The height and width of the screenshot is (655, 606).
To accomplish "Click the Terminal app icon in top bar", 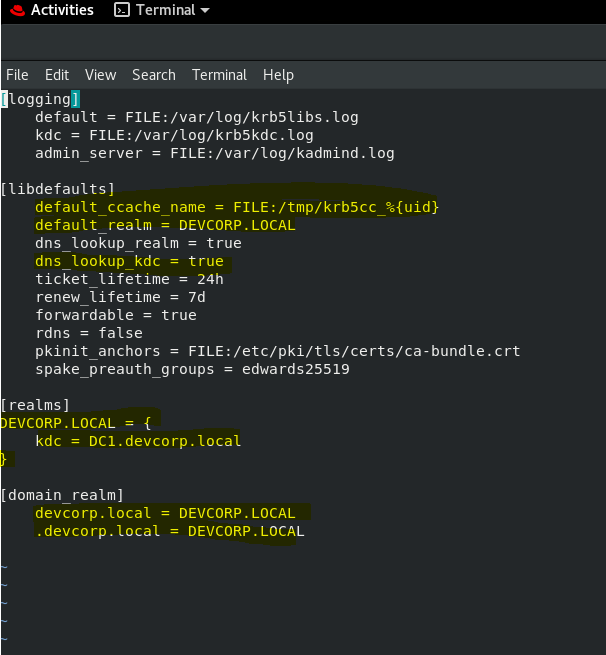I will [x=121, y=10].
